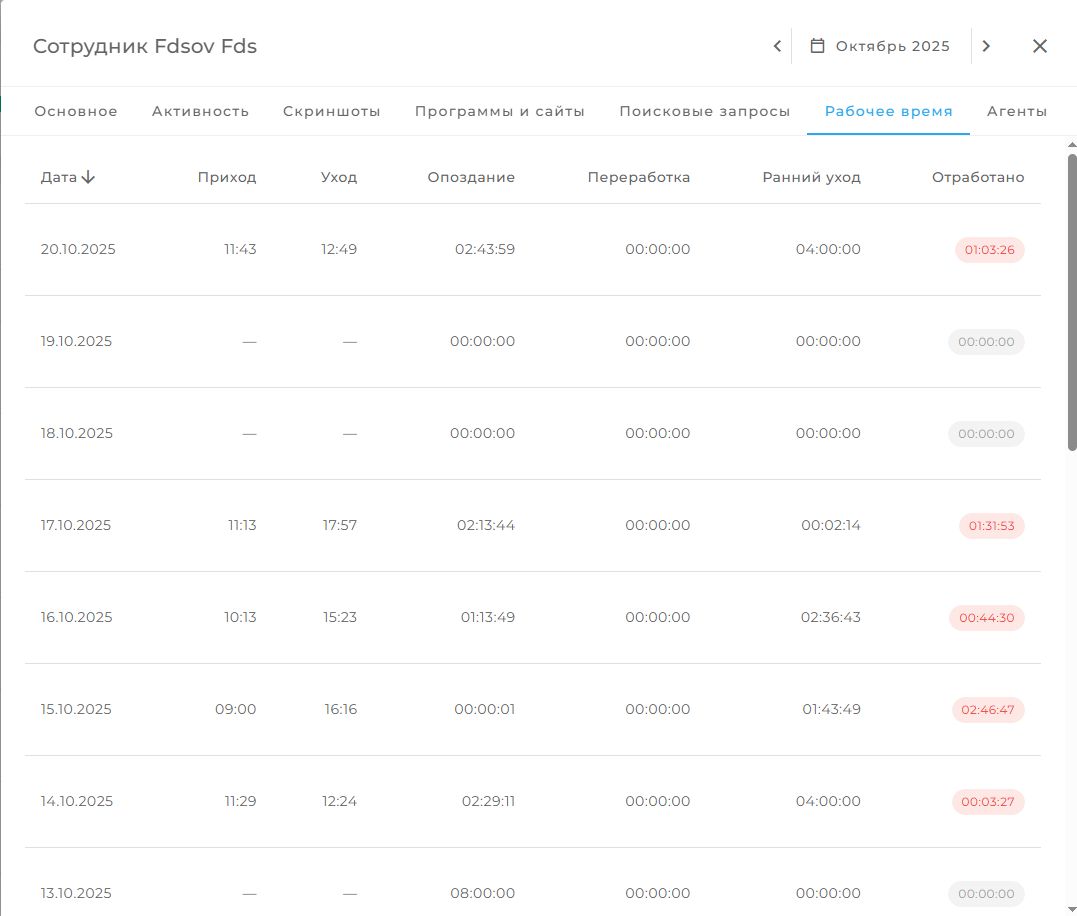Click the Отработано column header

click(978, 177)
